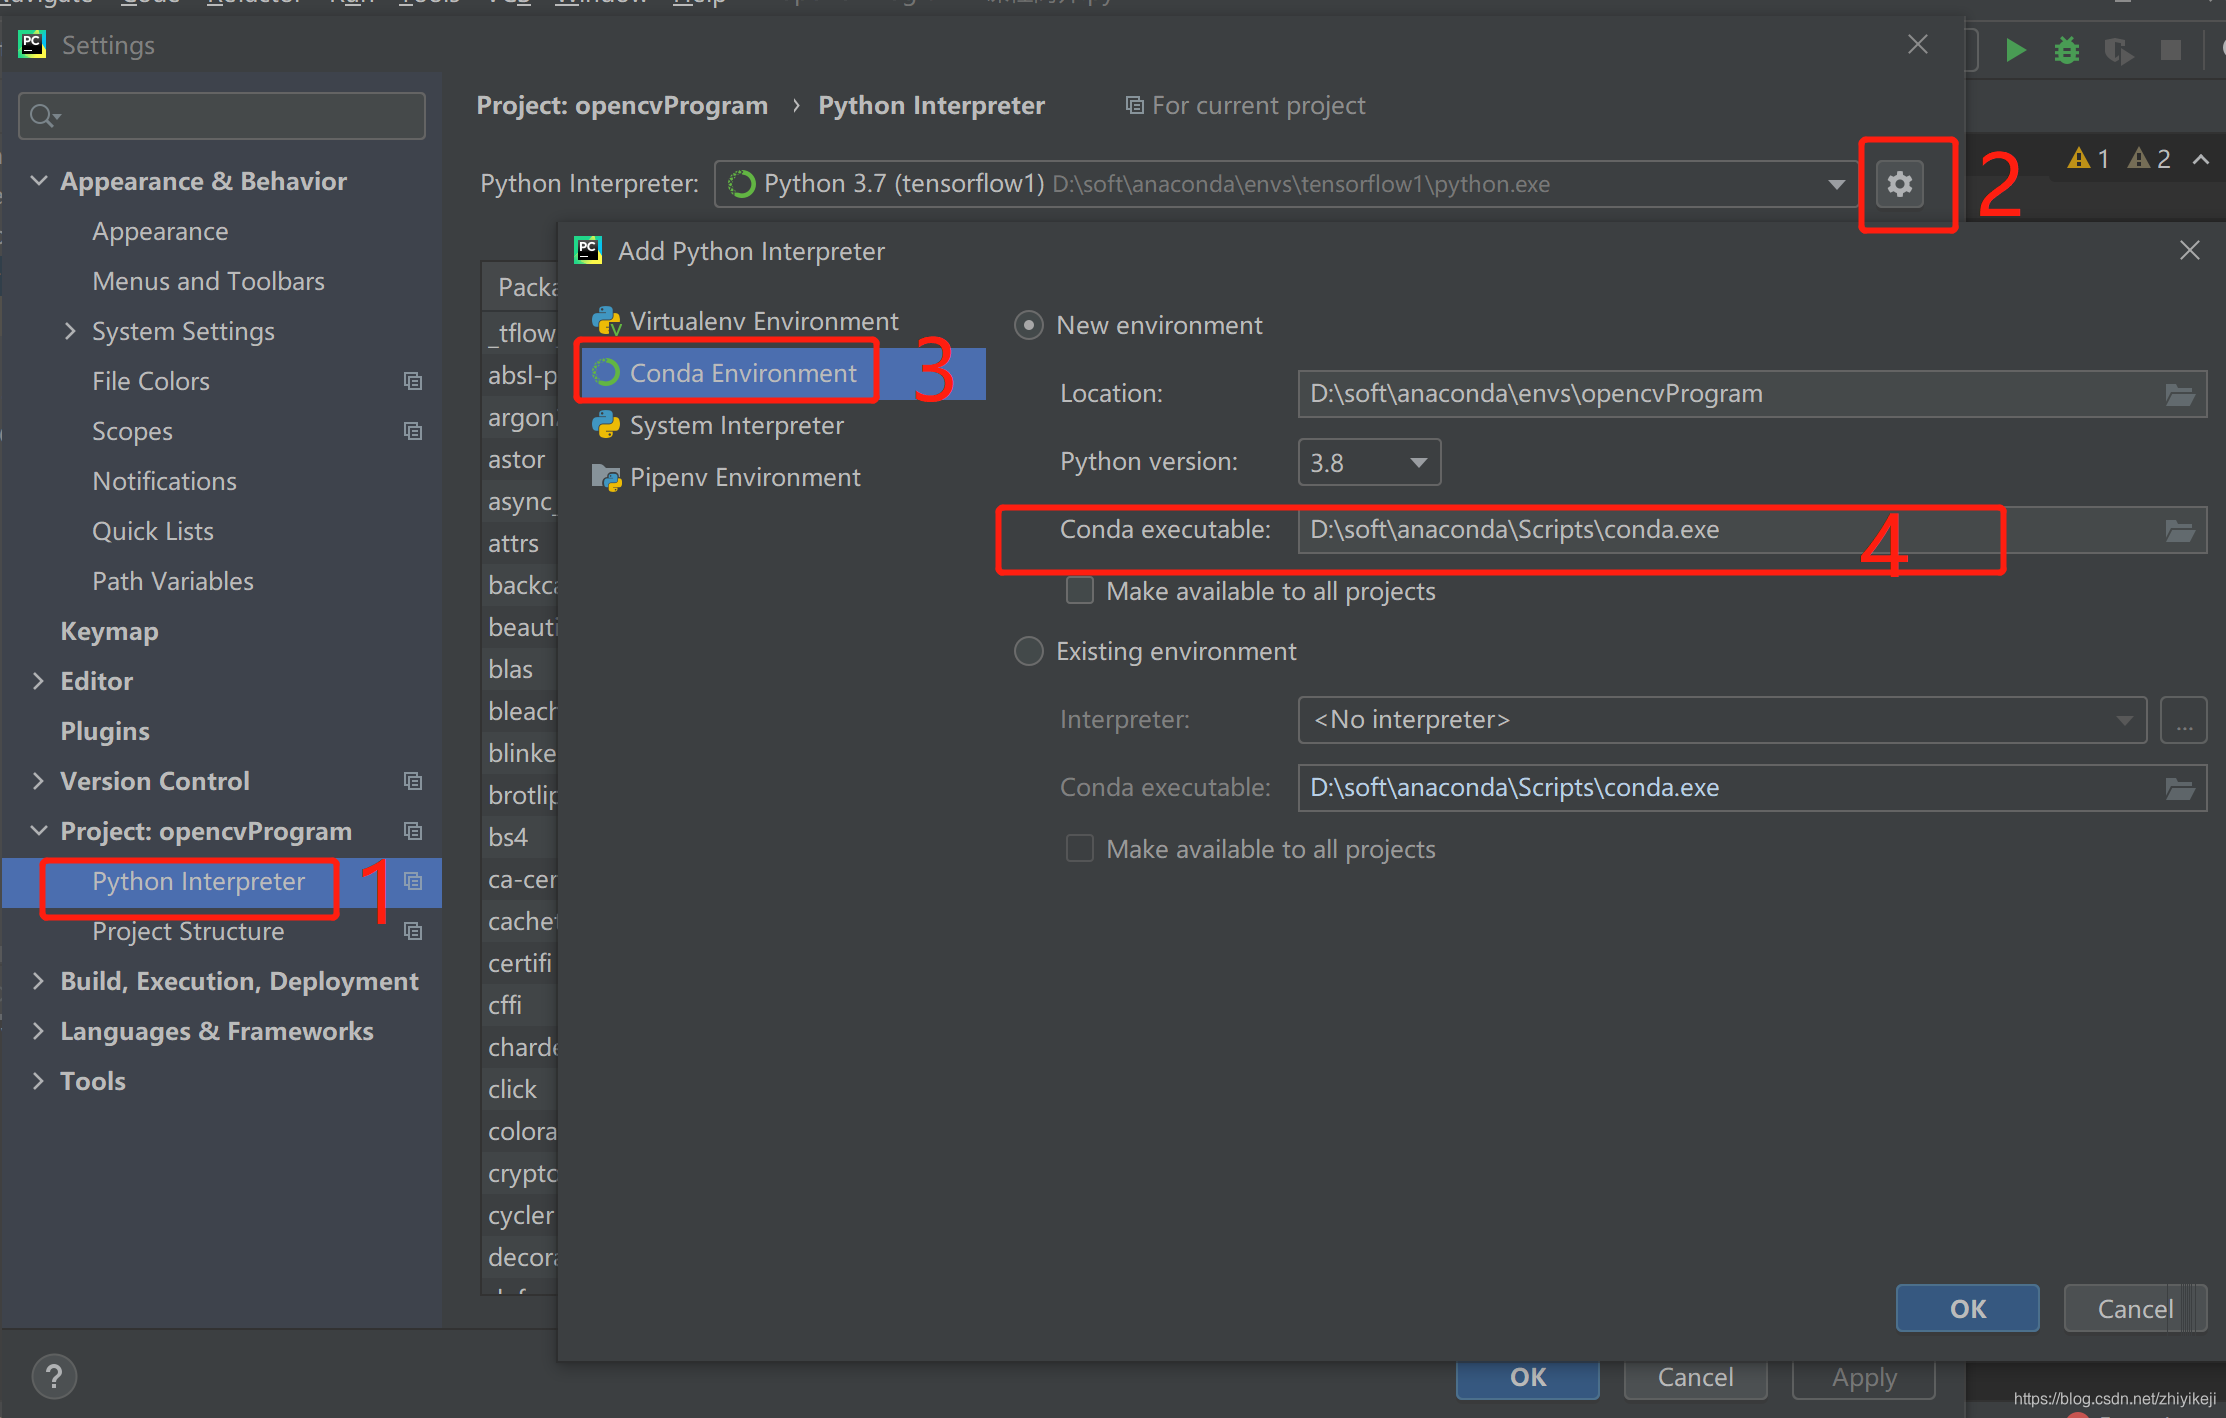Click the project-level icon beside File Colors

pos(413,381)
